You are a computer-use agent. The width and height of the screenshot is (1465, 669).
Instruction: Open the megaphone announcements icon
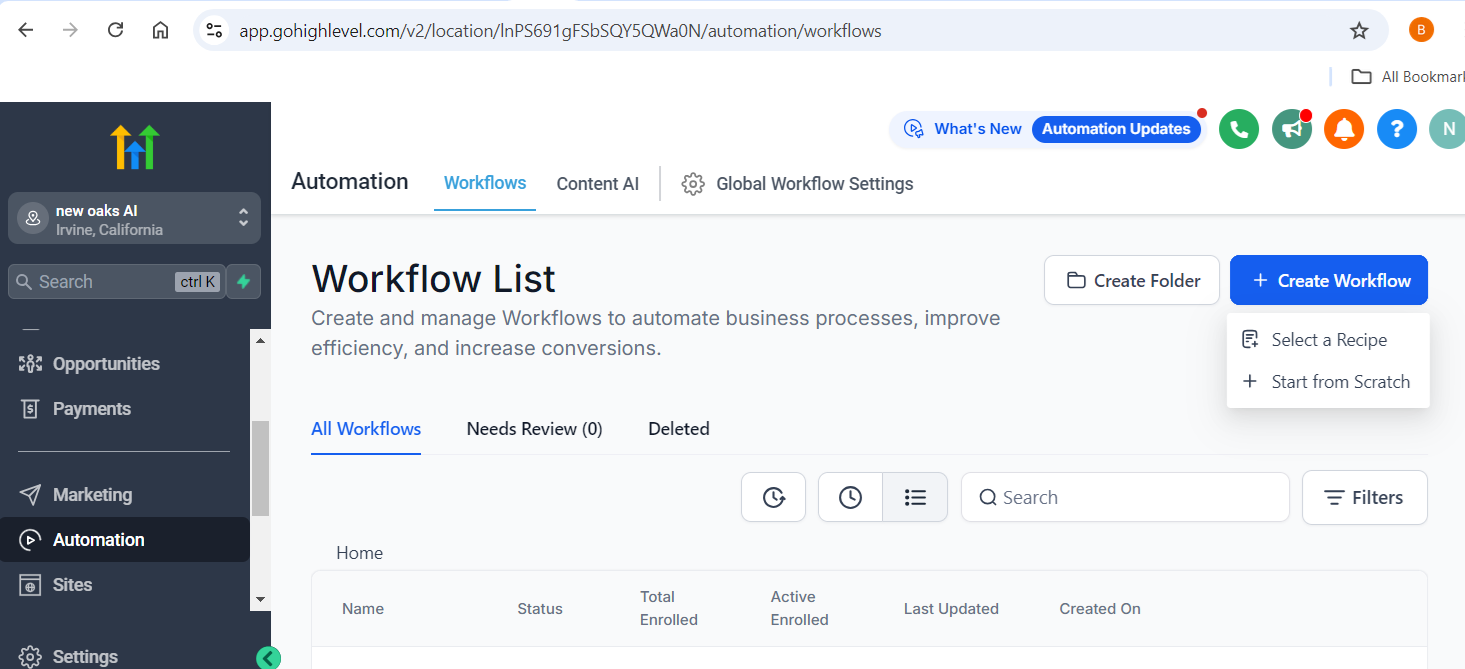(1291, 129)
